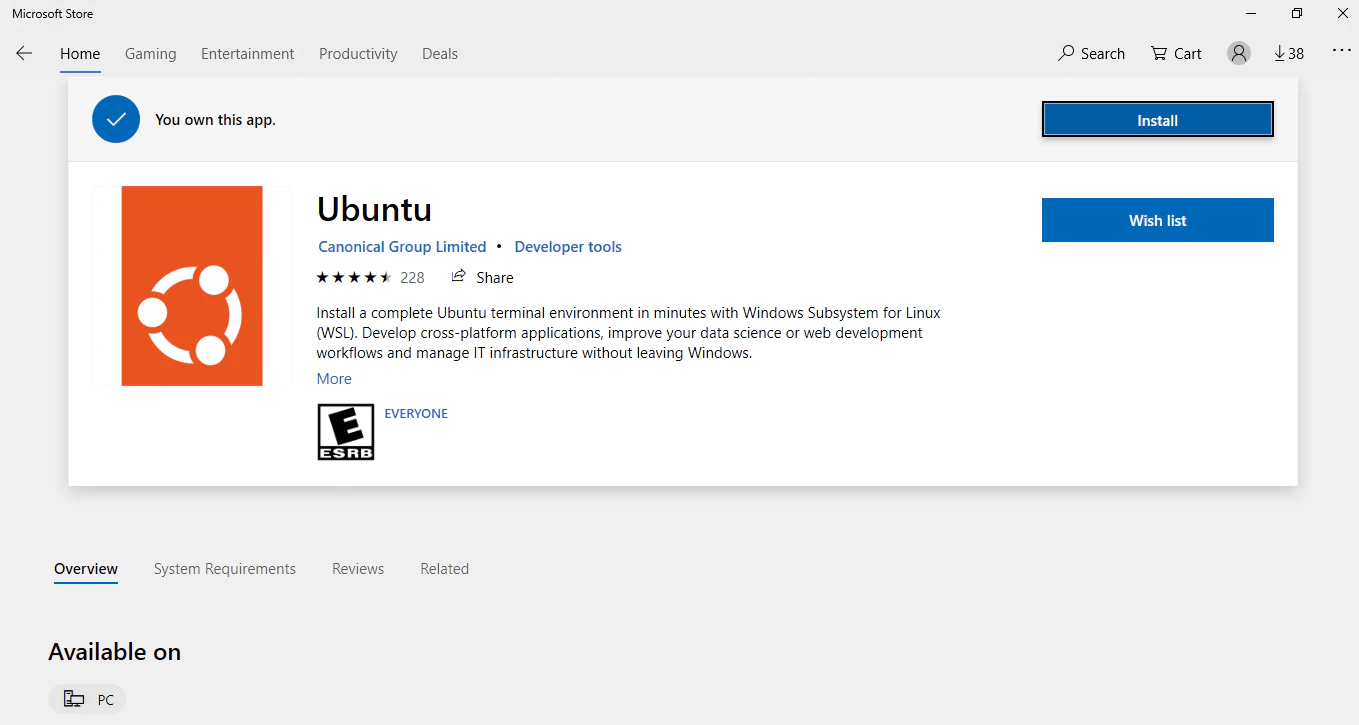Click the back navigation arrow
Image resolution: width=1359 pixels, height=725 pixels.
[24, 53]
